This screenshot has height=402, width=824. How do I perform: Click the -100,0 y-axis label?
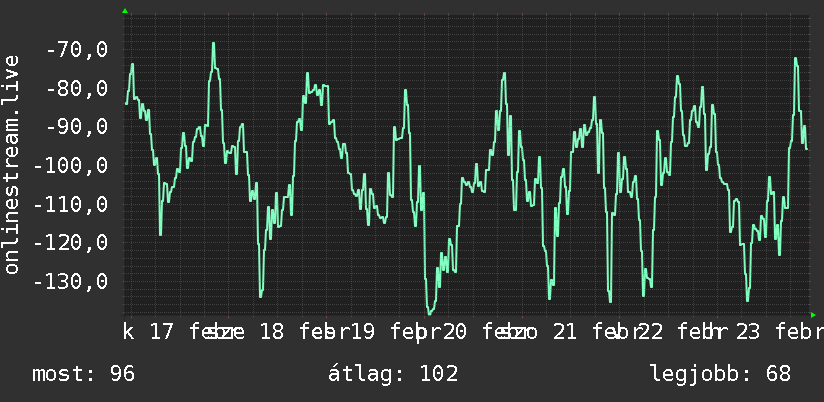point(71,166)
